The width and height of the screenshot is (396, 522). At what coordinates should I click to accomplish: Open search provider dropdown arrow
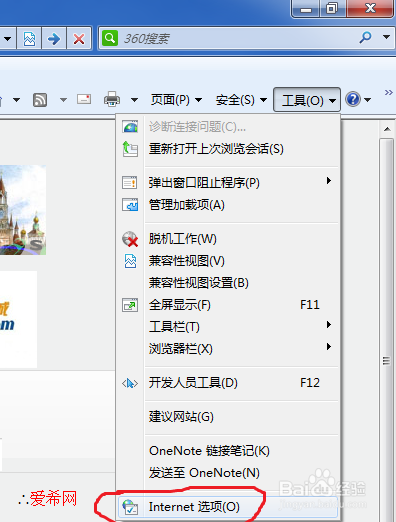(x=386, y=37)
